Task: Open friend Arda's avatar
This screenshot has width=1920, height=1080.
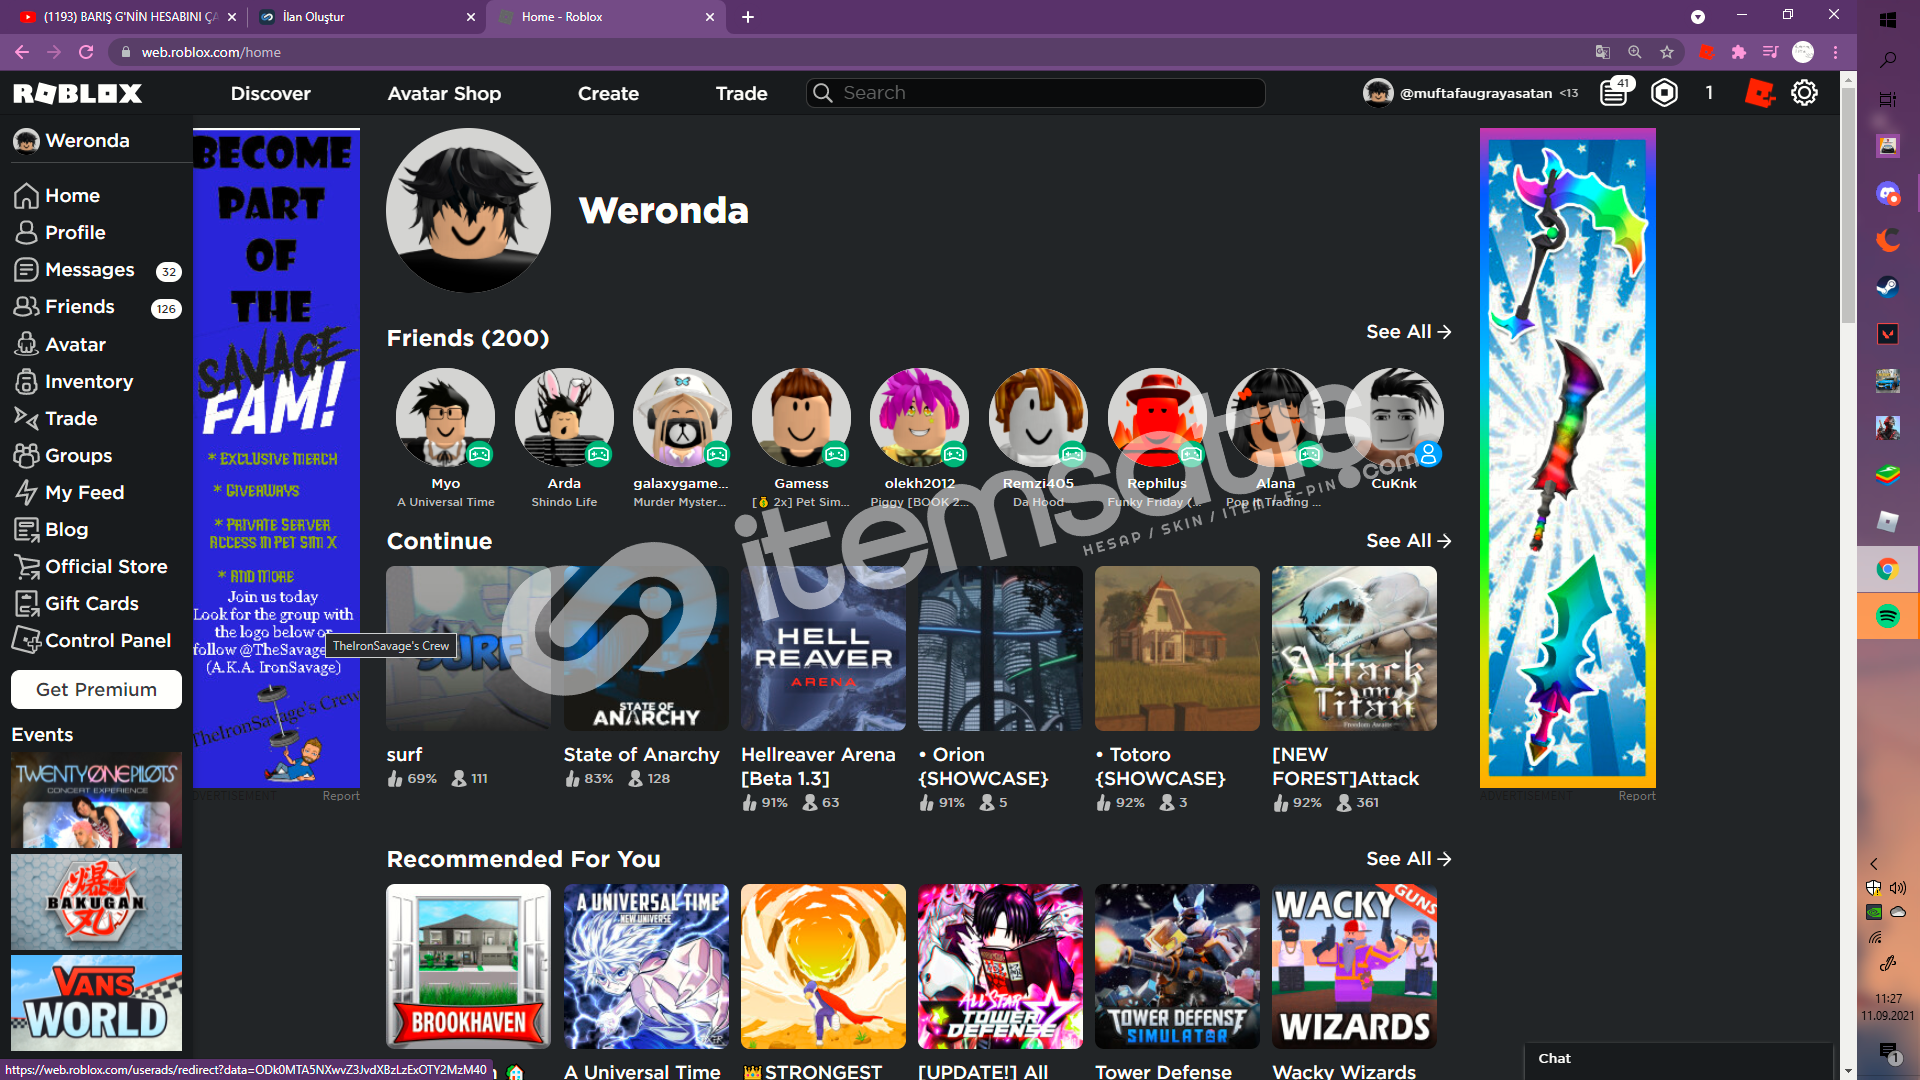Action: point(564,417)
